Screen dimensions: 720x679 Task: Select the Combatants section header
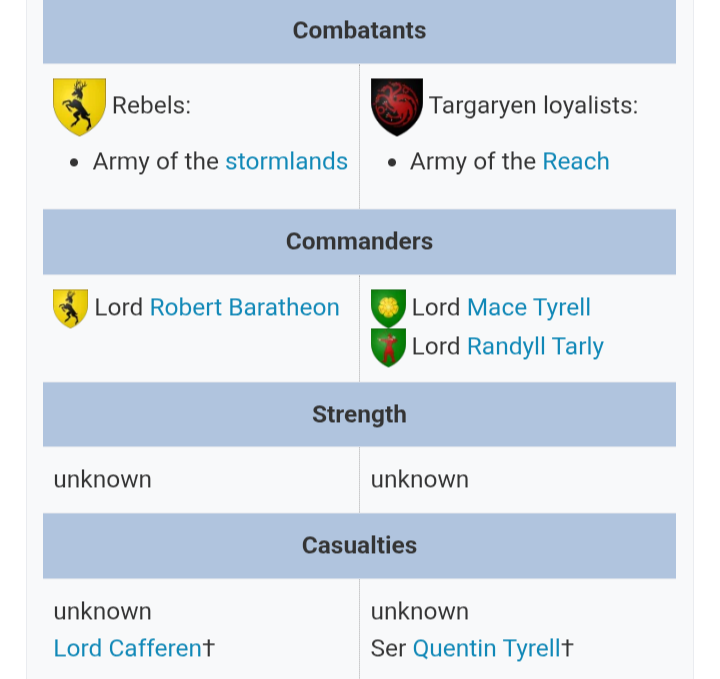point(360,31)
